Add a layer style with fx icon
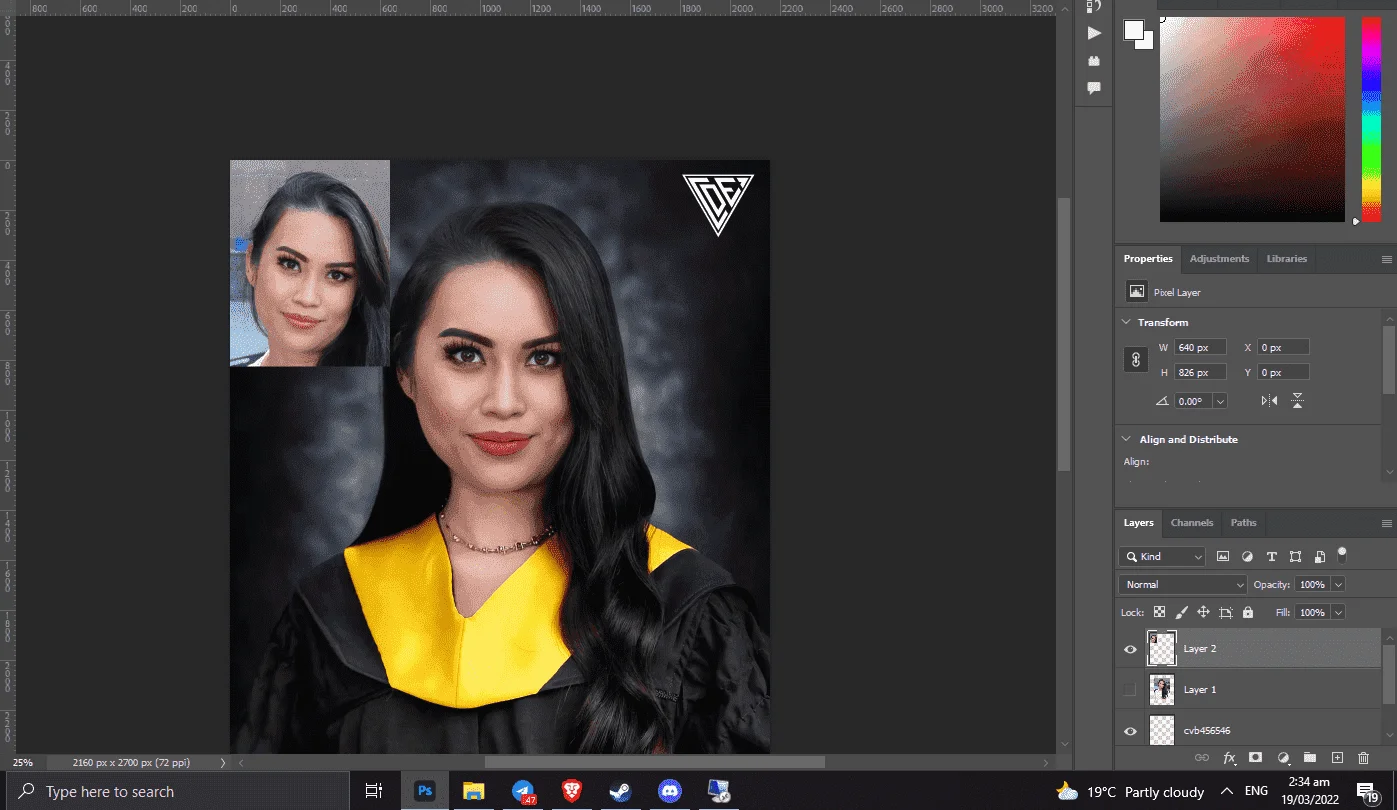This screenshot has height=810, width=1397. (x=1229, y=758)
